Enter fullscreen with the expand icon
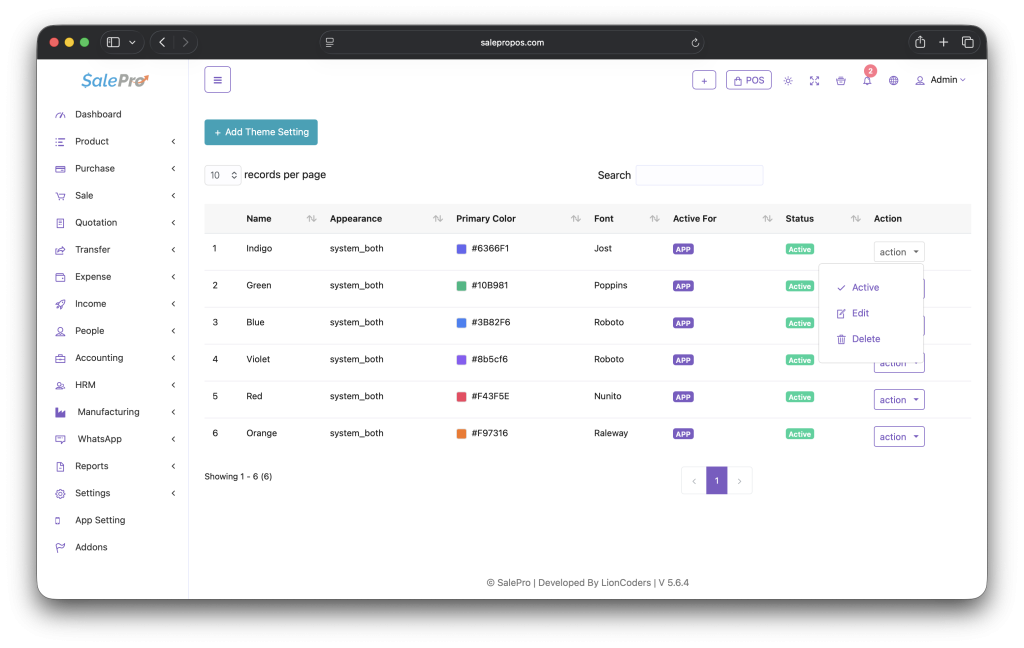1024x648 pixels. (814, 81)
